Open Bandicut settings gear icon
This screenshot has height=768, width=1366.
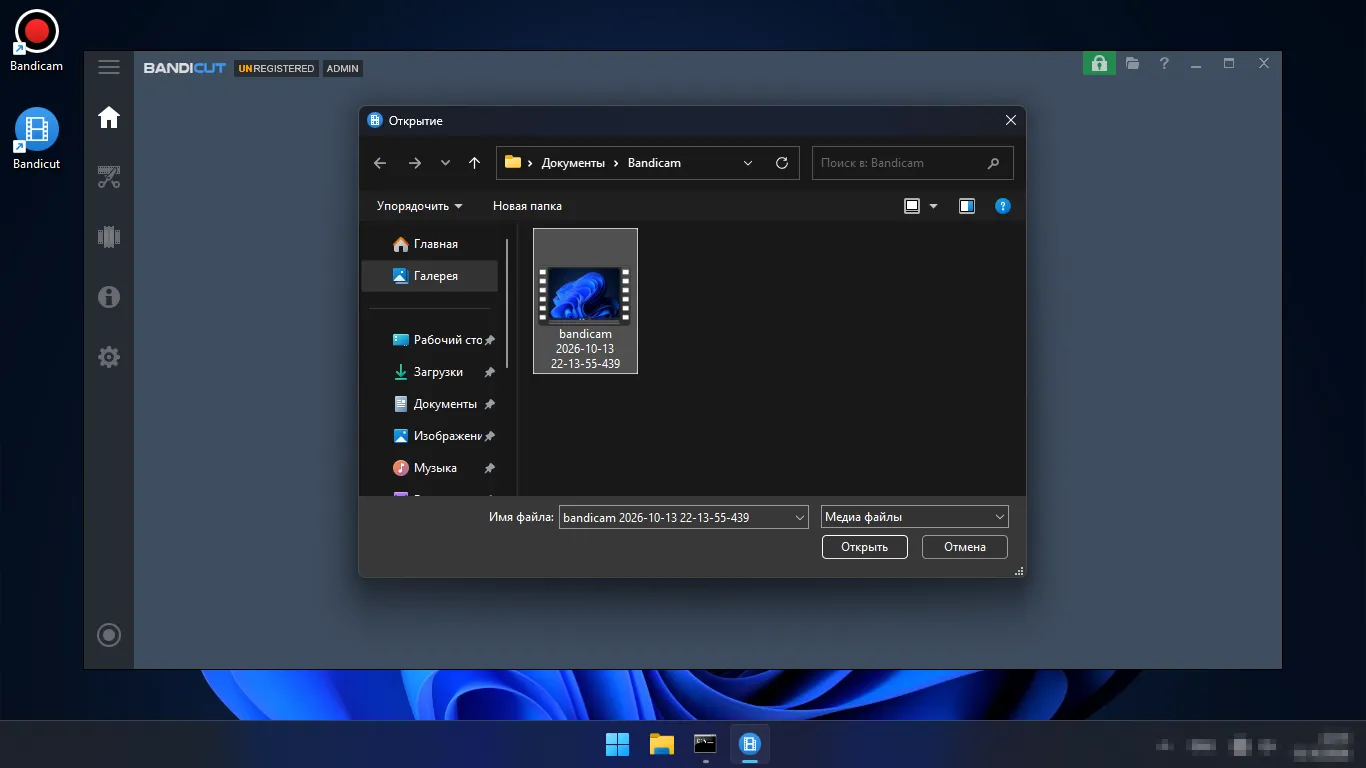tap(109, 357)
